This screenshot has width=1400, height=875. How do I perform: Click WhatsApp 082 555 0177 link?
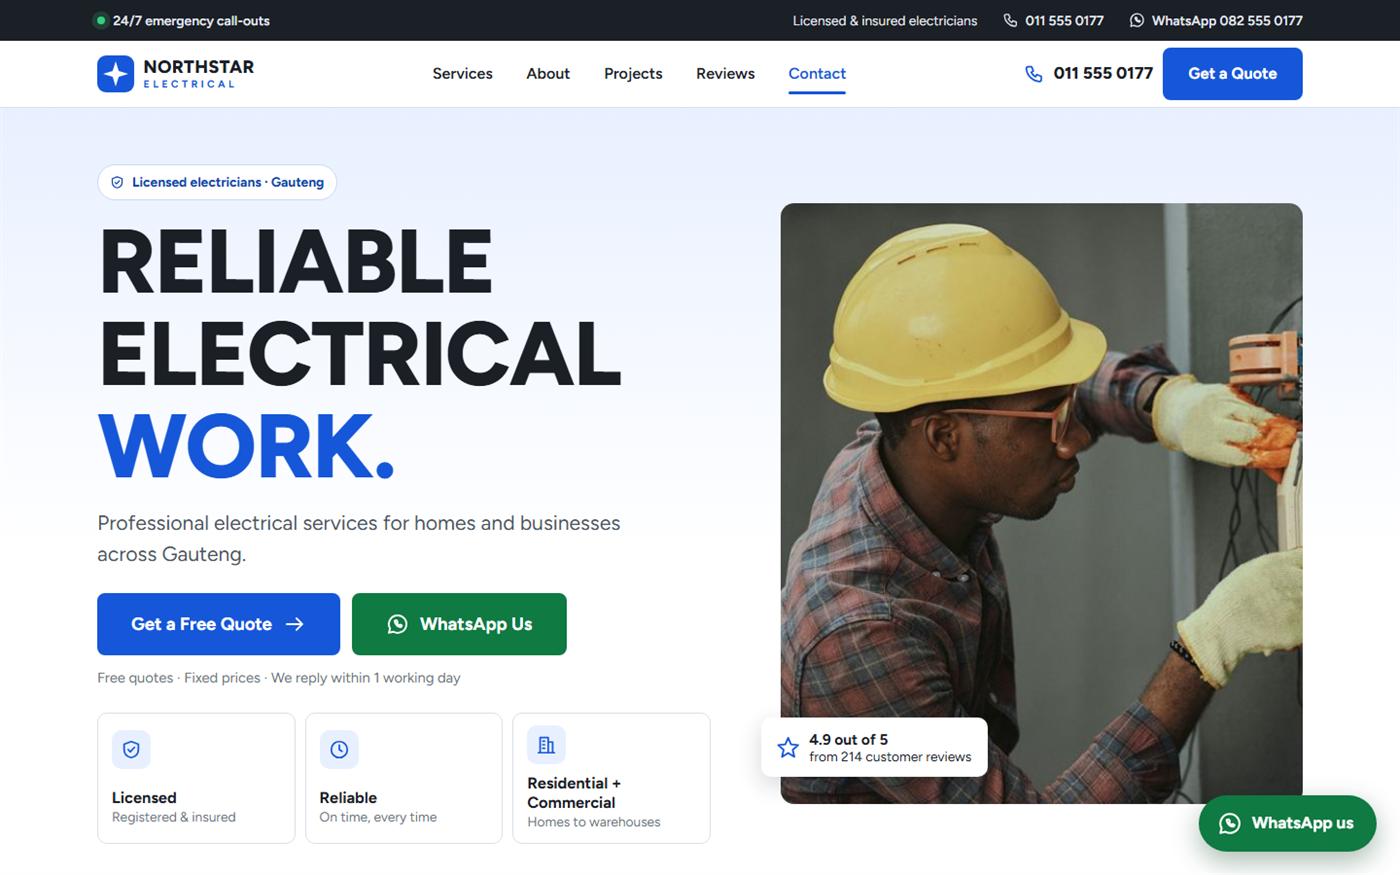tap(1216, 20)
